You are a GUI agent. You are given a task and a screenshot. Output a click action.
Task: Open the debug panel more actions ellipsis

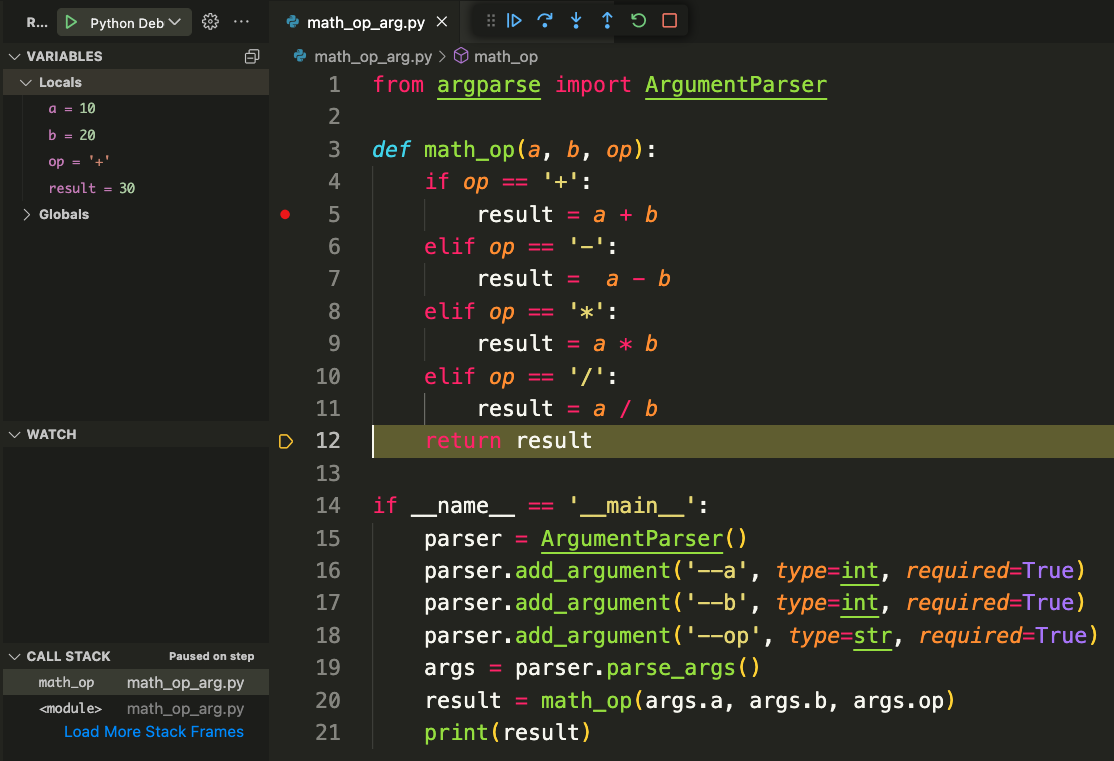[x=242, y=22]
